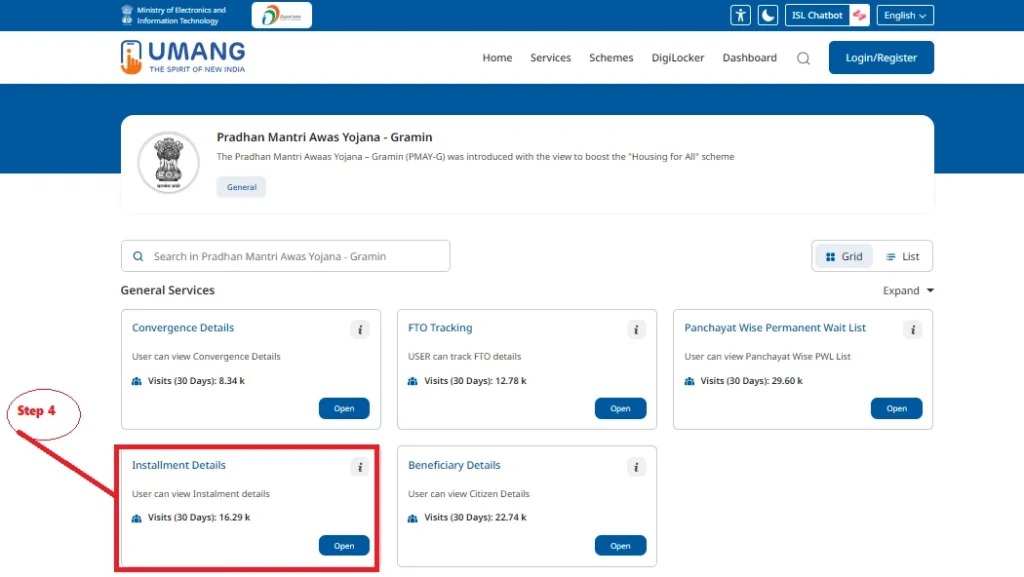
Task: Click the Login/Register button
Action: pos(881,58)
